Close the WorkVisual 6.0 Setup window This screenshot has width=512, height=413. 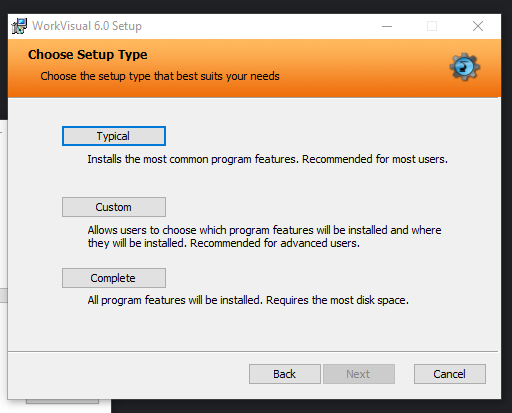pyautogui.click(x=478, y=26)
